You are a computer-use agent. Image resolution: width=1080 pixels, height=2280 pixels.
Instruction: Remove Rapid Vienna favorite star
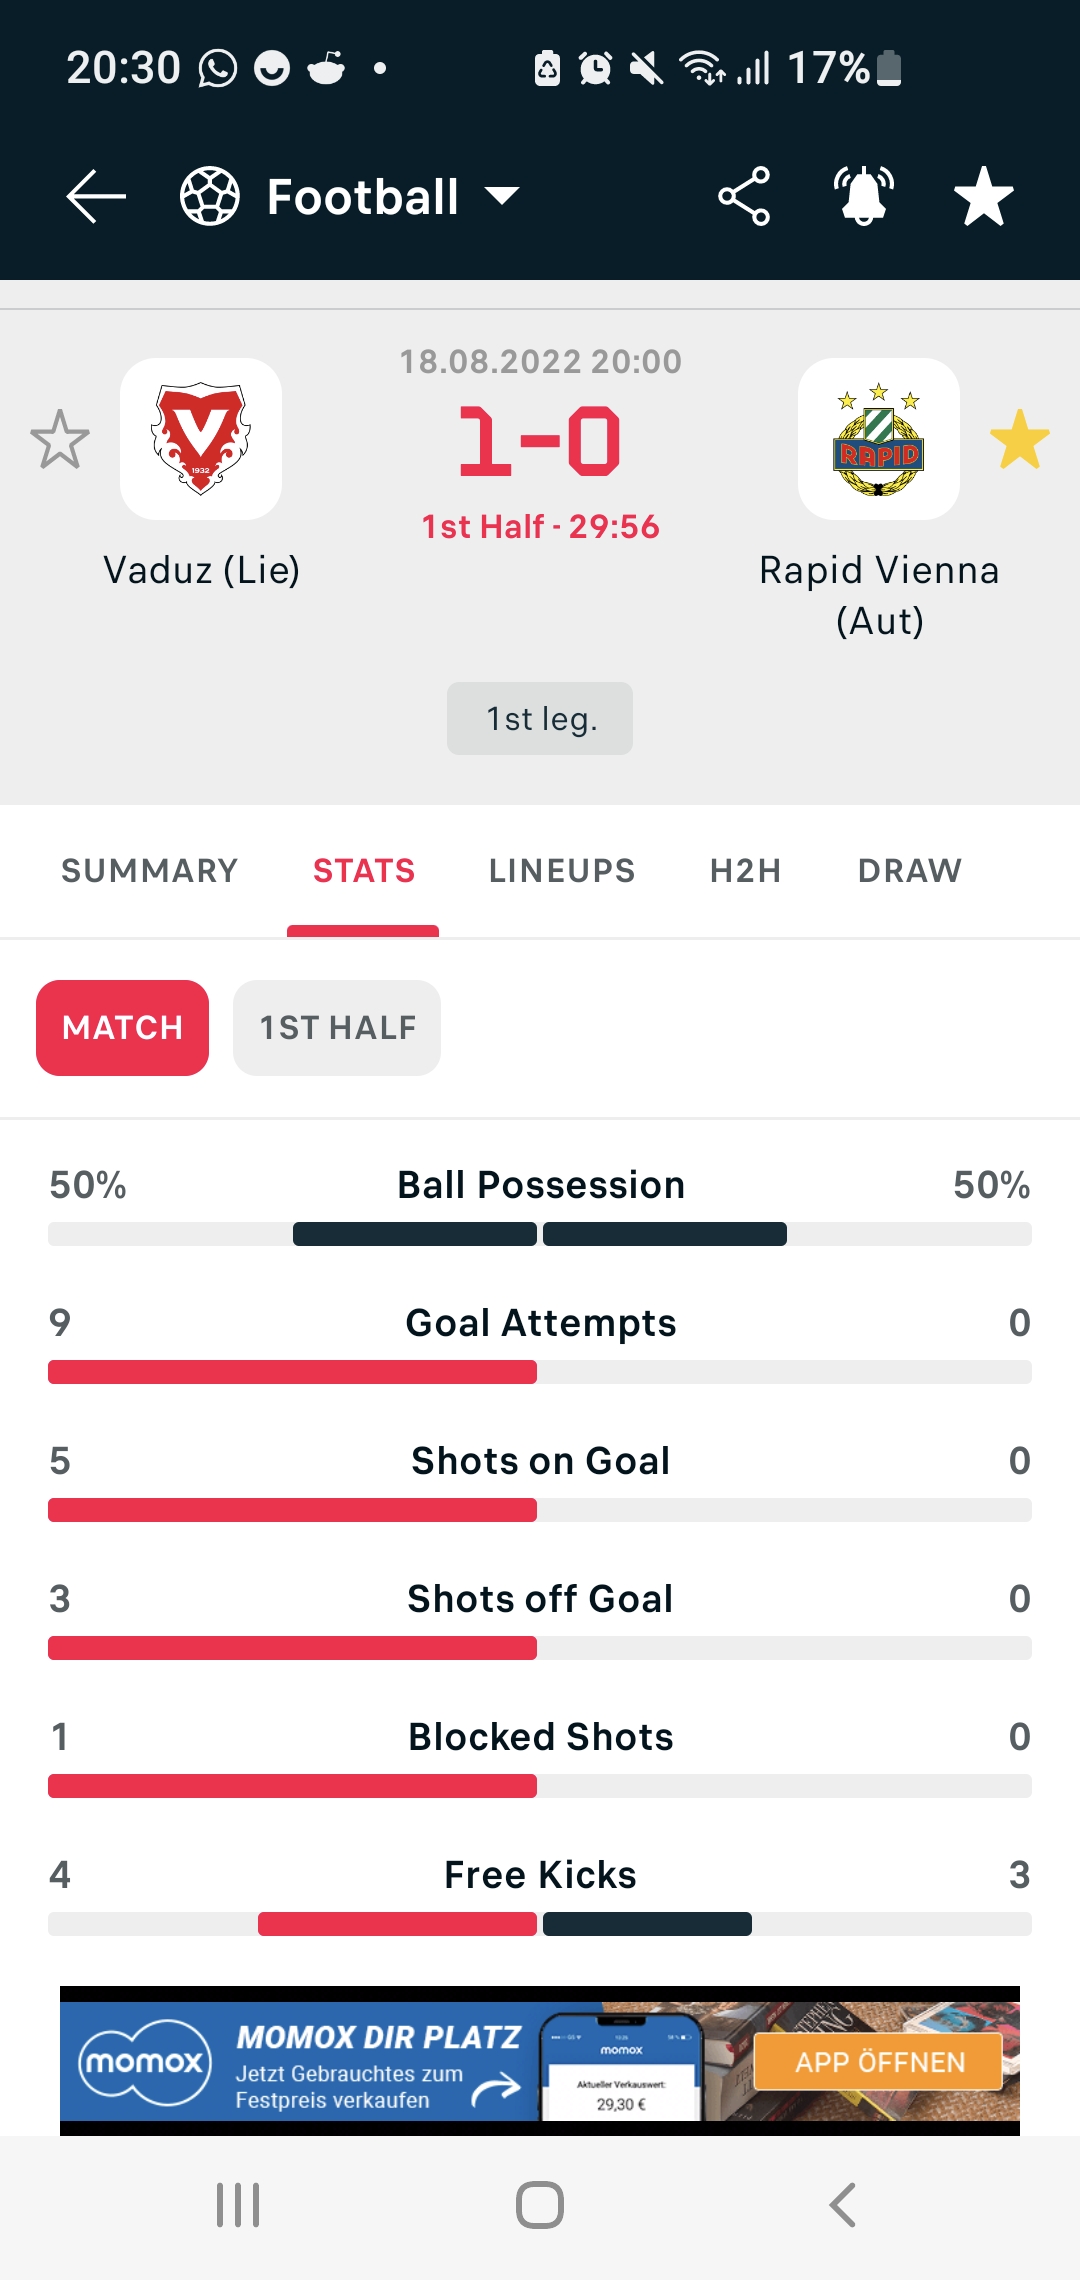(1020, 439)
